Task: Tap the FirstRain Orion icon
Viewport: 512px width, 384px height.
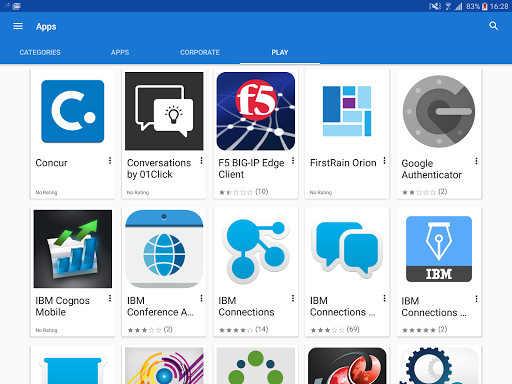Action: pos(347,111)
